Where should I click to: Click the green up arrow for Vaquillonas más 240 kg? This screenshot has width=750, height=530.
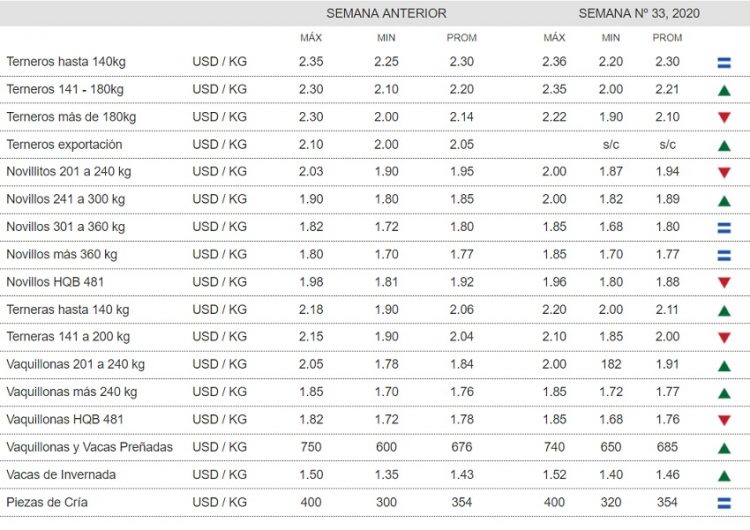(722, 393)
